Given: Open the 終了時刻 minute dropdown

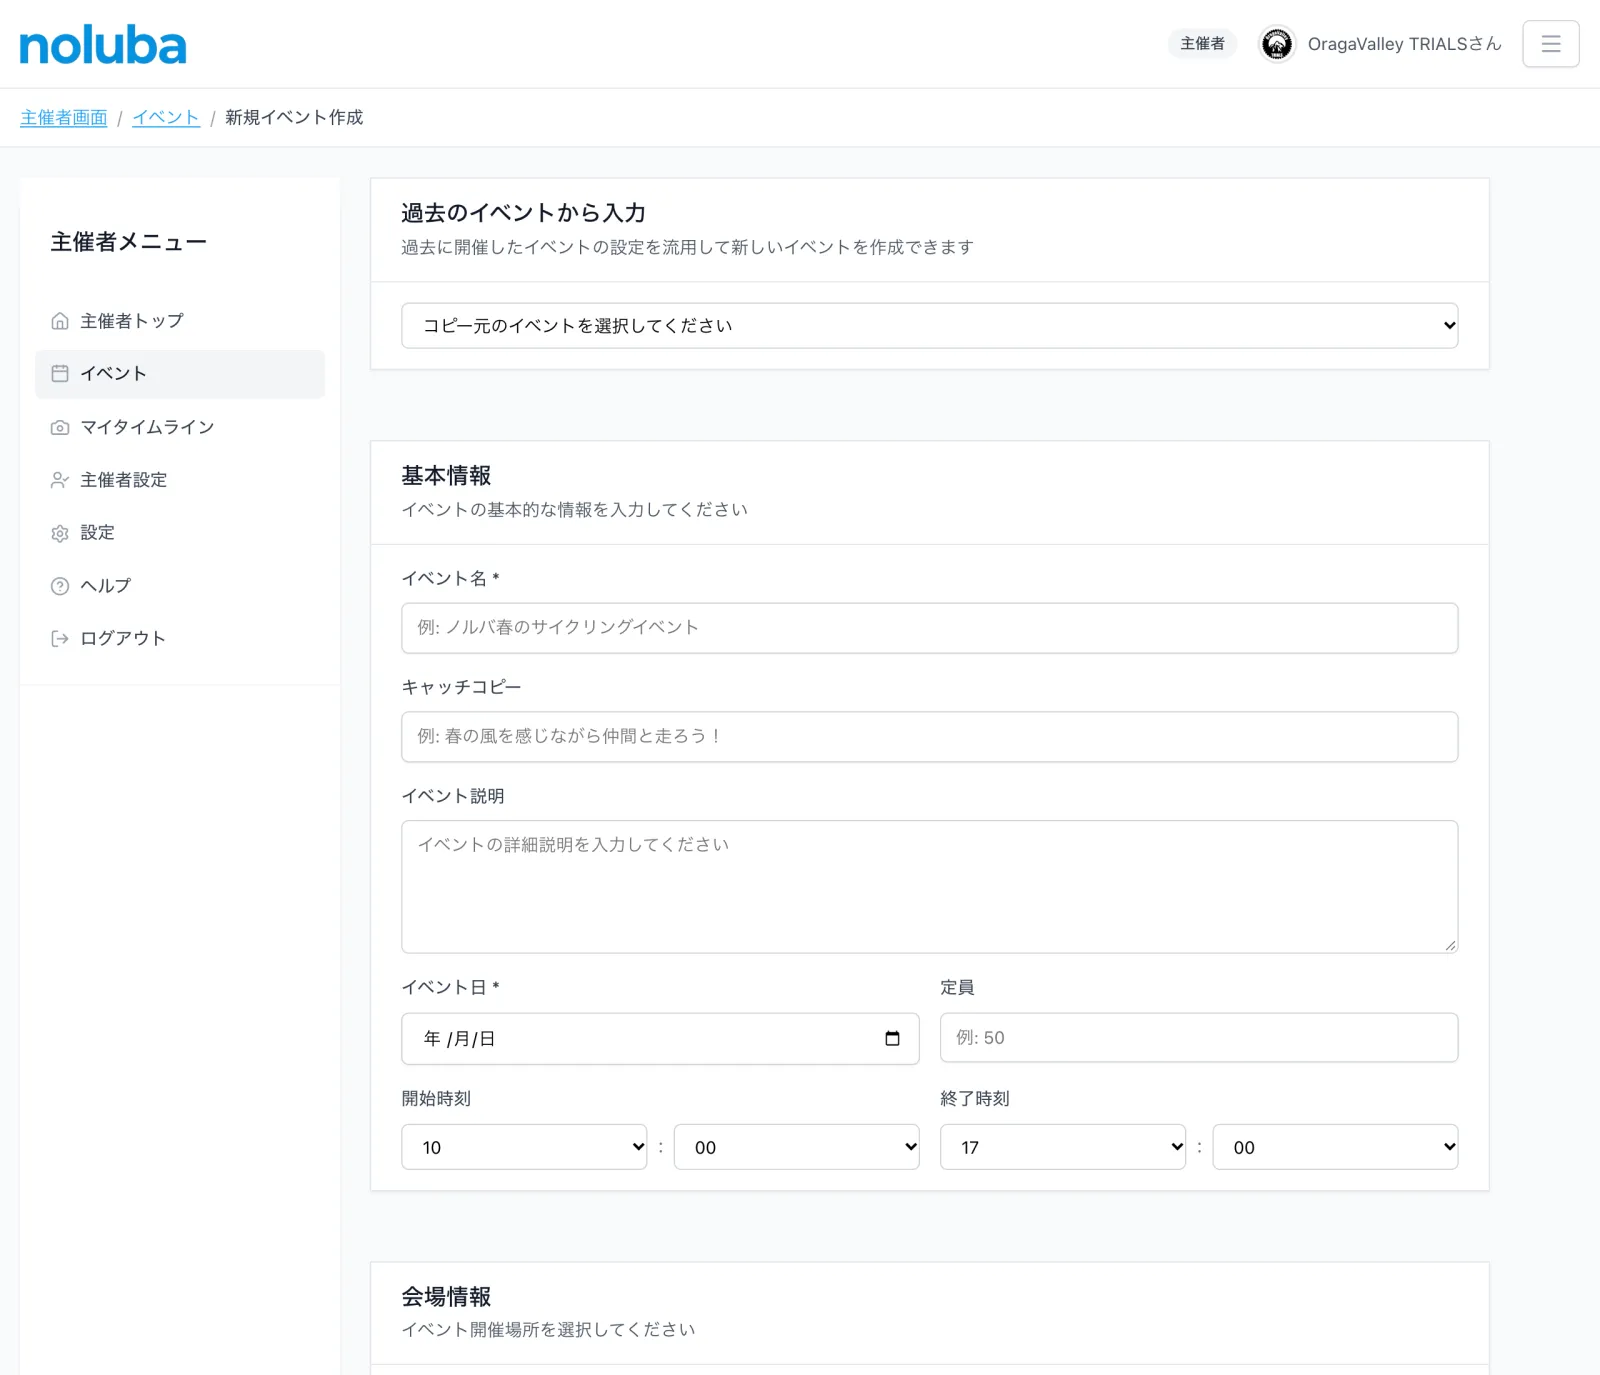Looking at the screenshot, I should (1335, 1147).
